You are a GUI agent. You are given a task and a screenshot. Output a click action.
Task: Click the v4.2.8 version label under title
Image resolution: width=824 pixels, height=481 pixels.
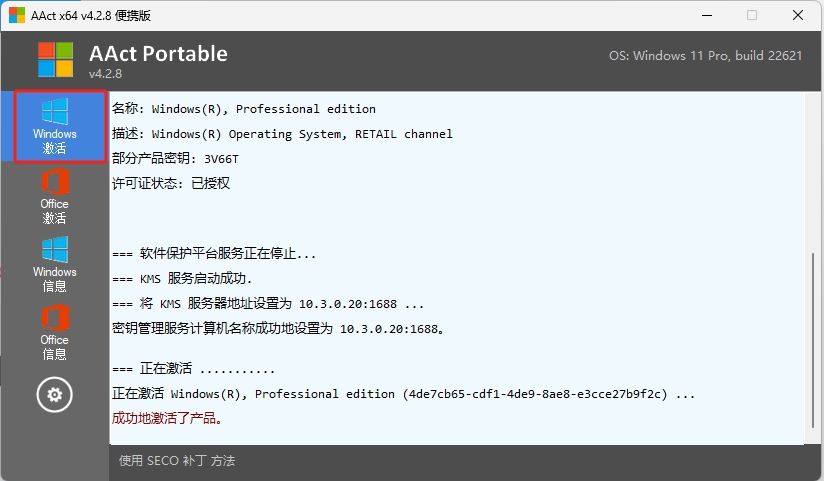105,74
